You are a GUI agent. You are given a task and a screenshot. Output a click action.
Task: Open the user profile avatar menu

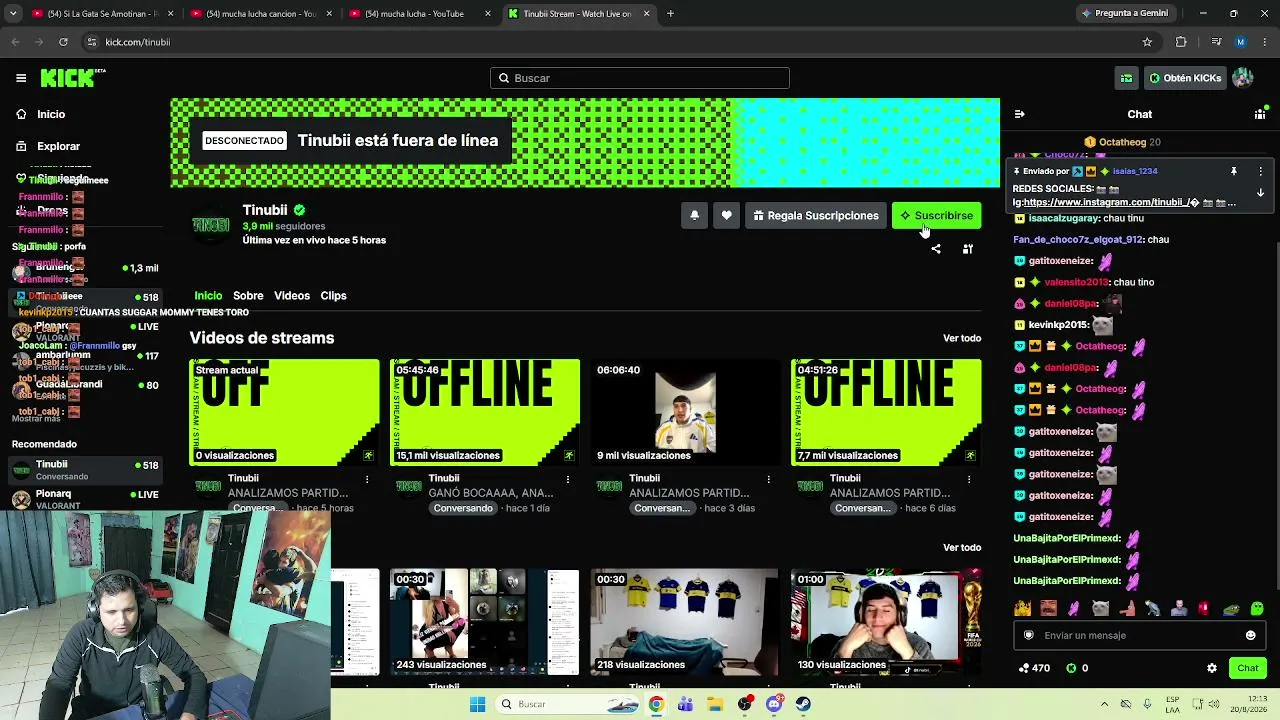1243,78
